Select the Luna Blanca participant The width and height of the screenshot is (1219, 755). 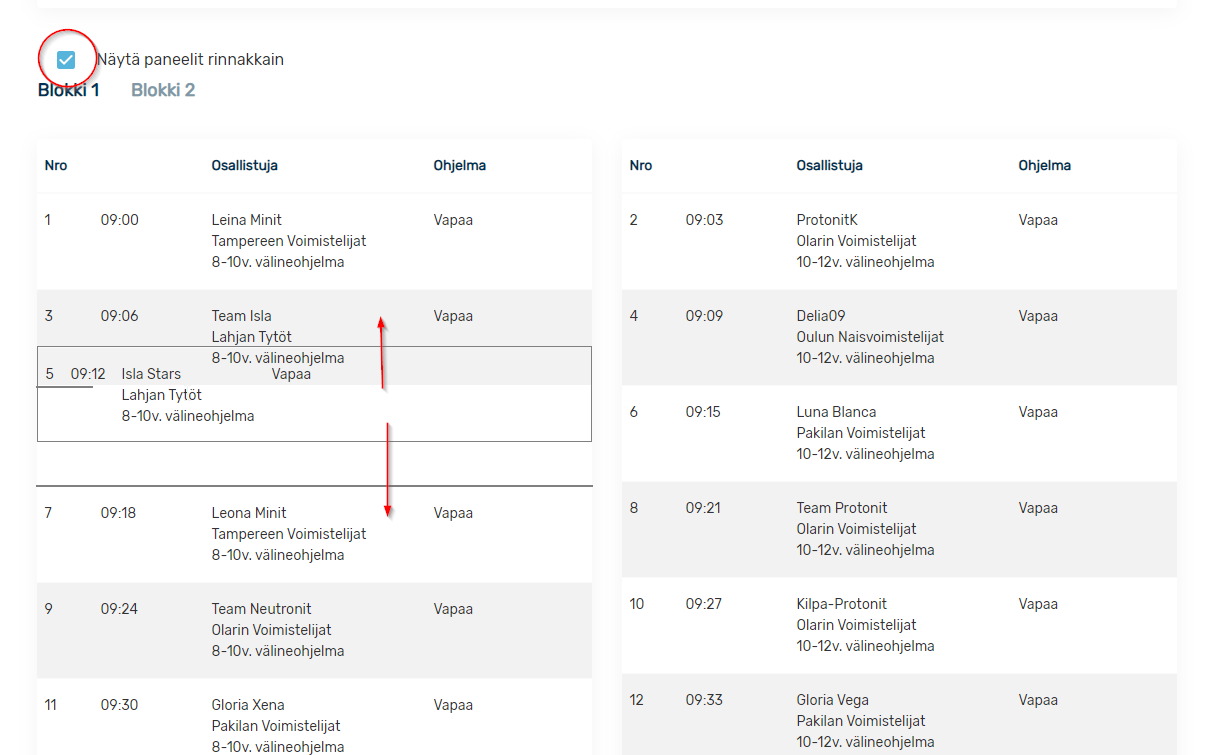click(836, 412)
